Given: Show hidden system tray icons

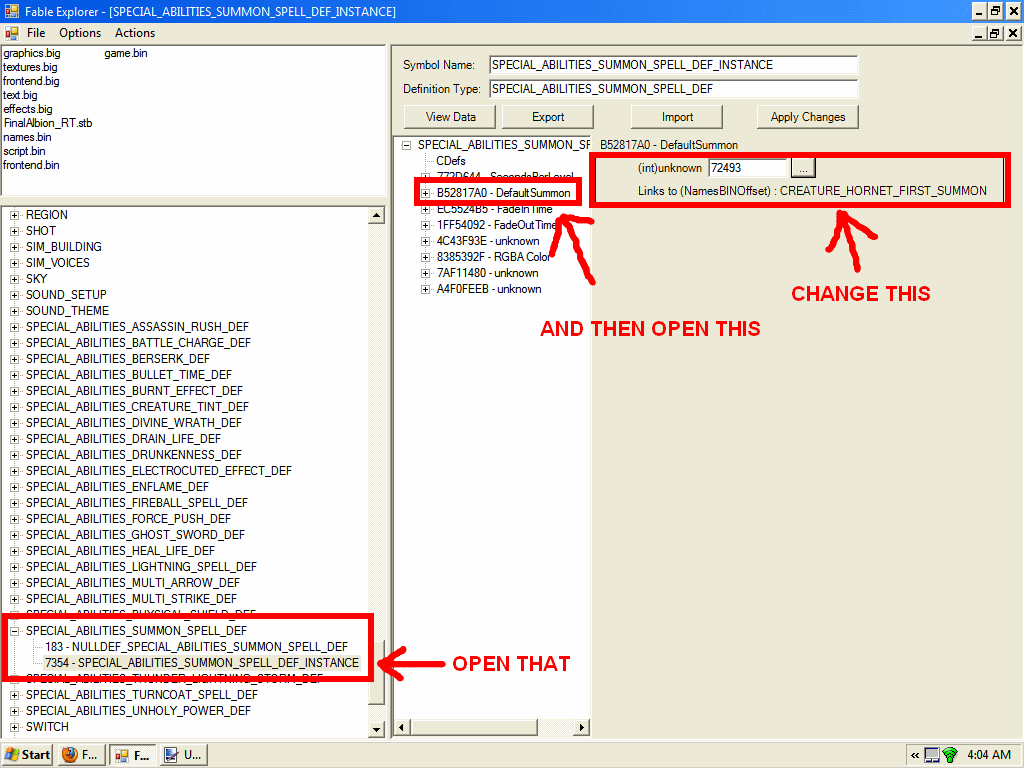Looking at the screenshot, I should pyautogui.click(x=914, y=755).
